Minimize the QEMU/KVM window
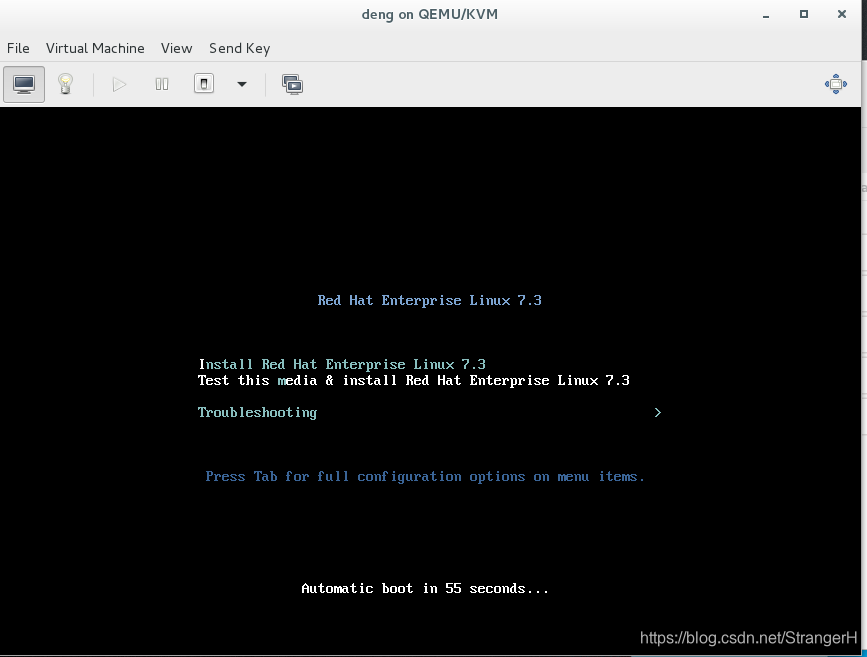867x657 pixels. [x=766, y=15]
